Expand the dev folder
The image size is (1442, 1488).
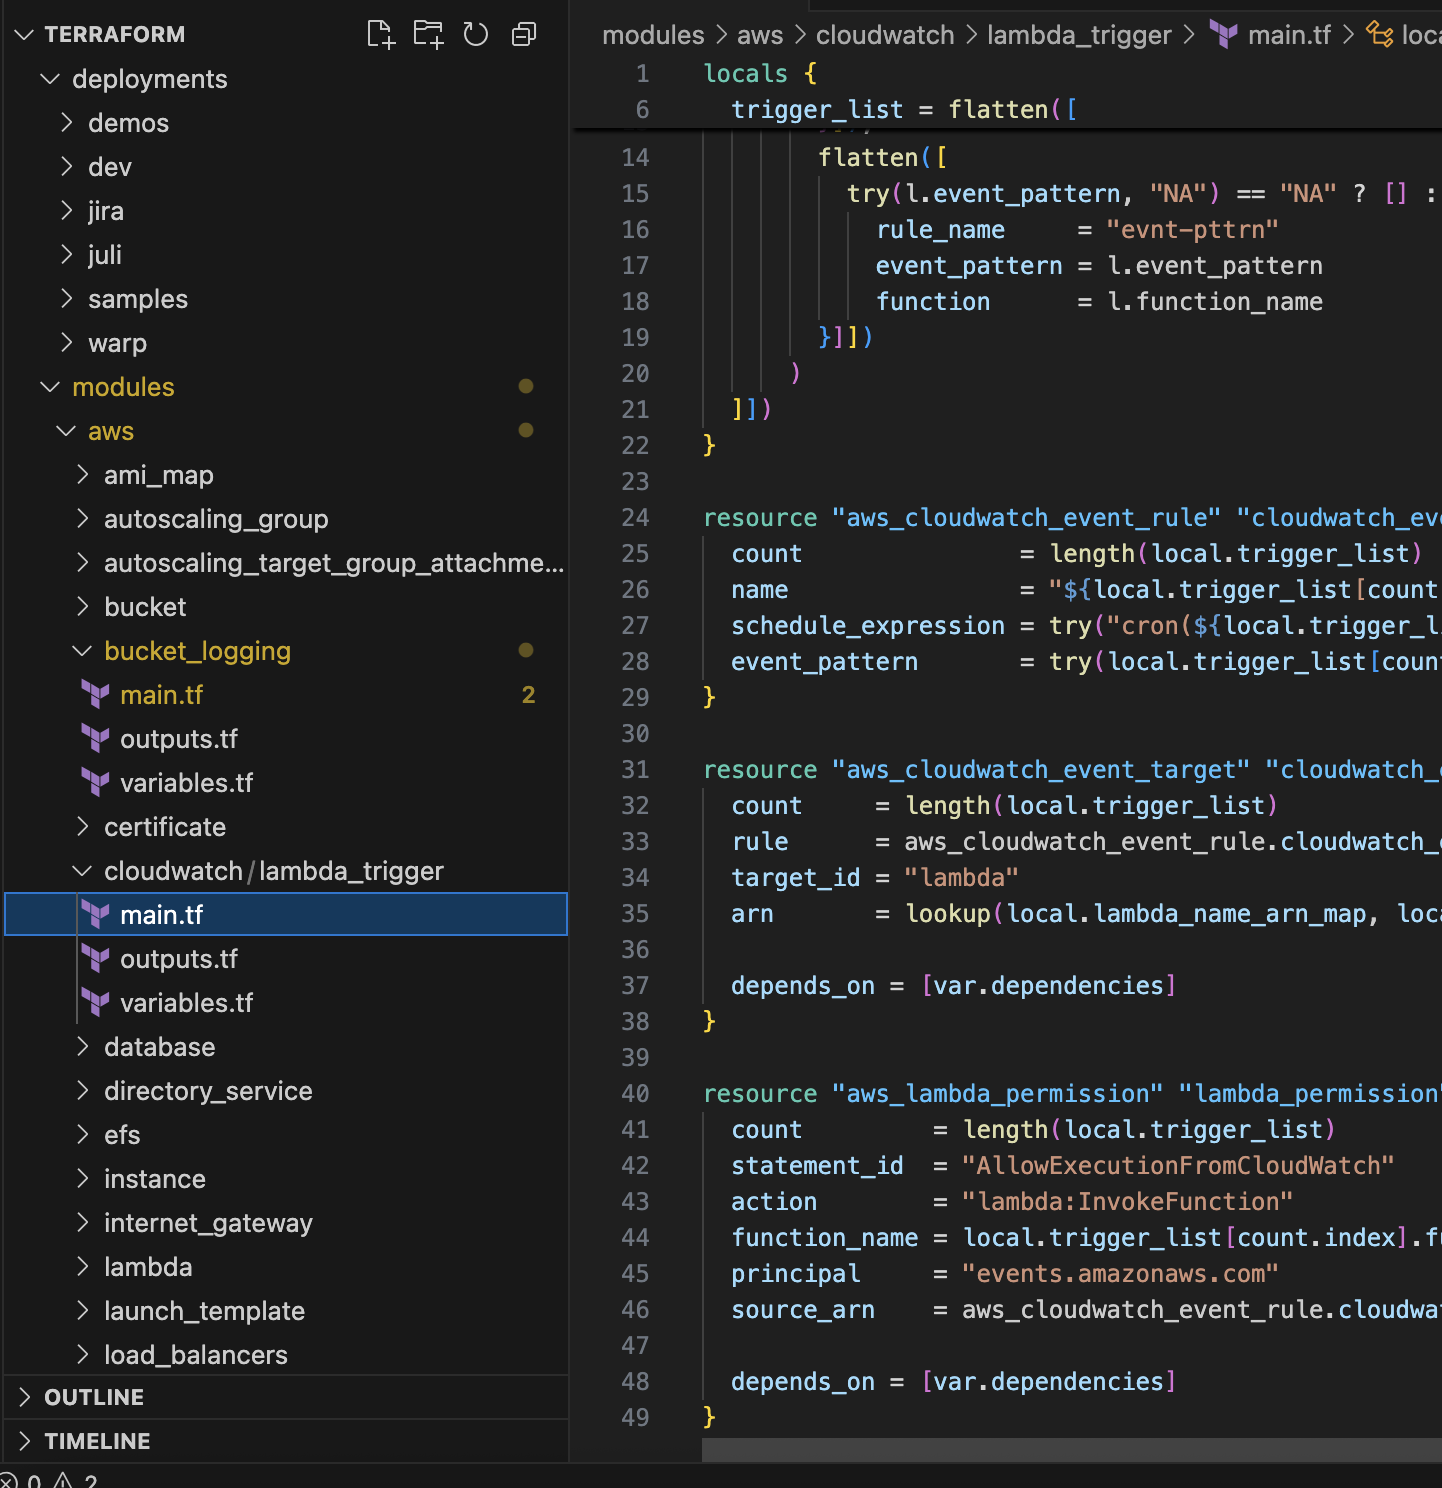click(66, 167)
